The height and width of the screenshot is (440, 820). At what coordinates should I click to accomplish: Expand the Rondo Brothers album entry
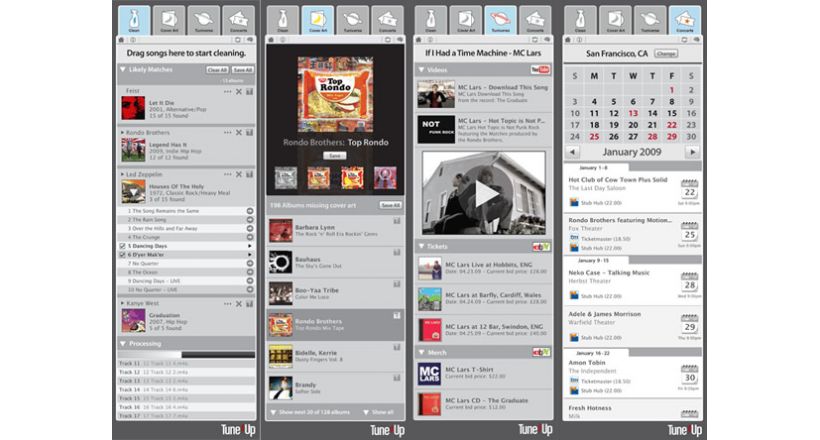[x=122, y=133]
